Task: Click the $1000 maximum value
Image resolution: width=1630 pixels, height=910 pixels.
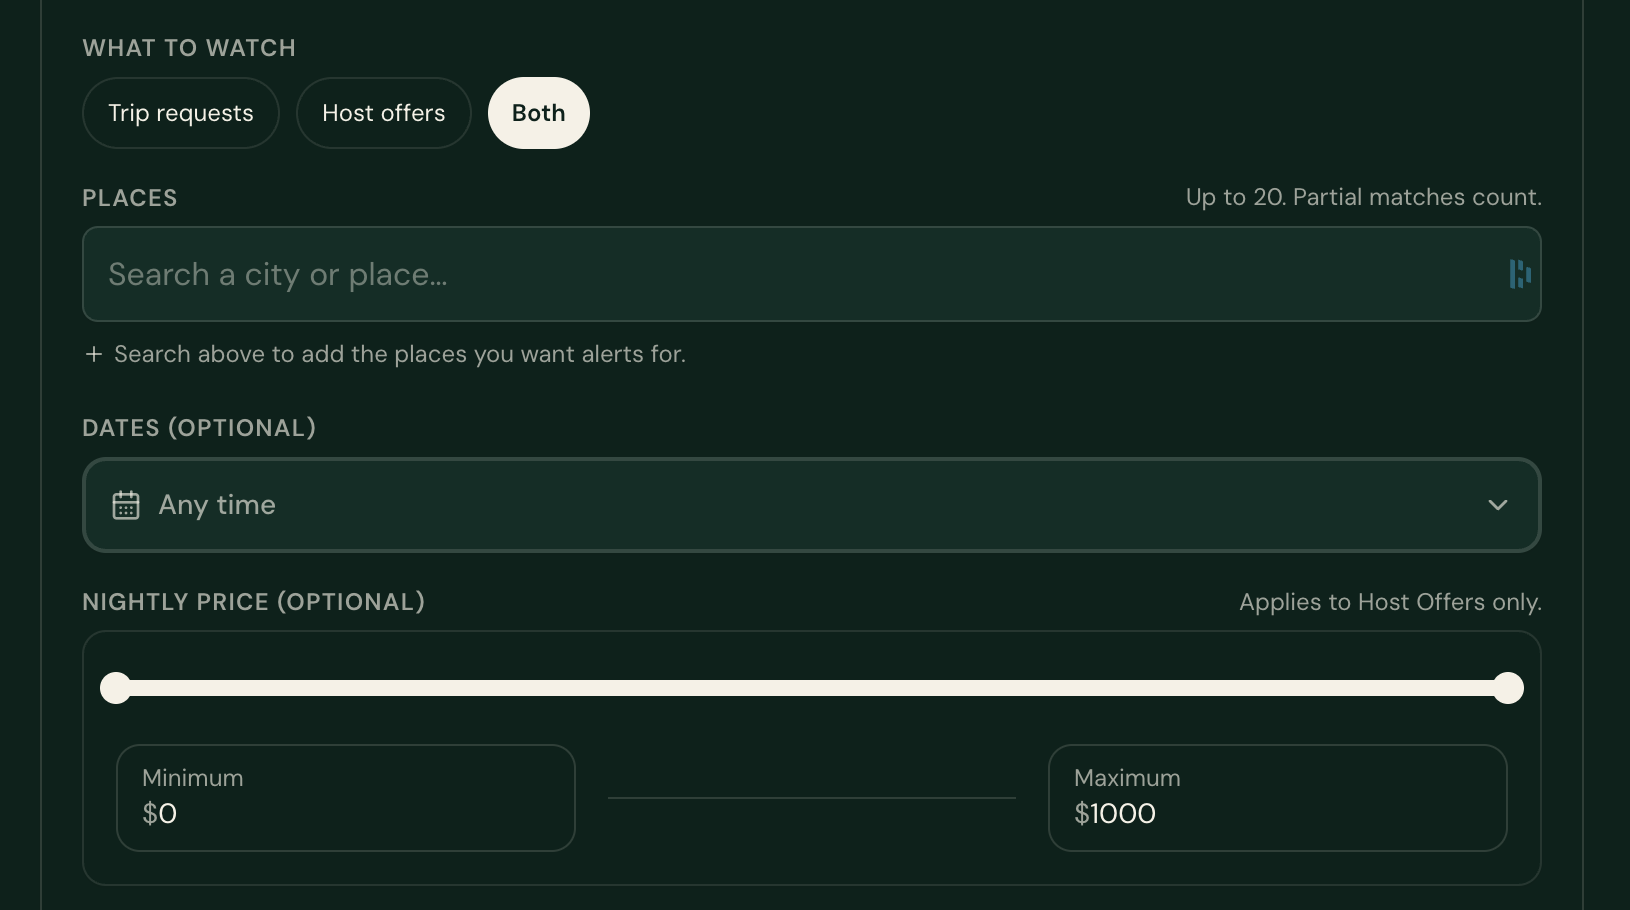Action: (1115, 814)
